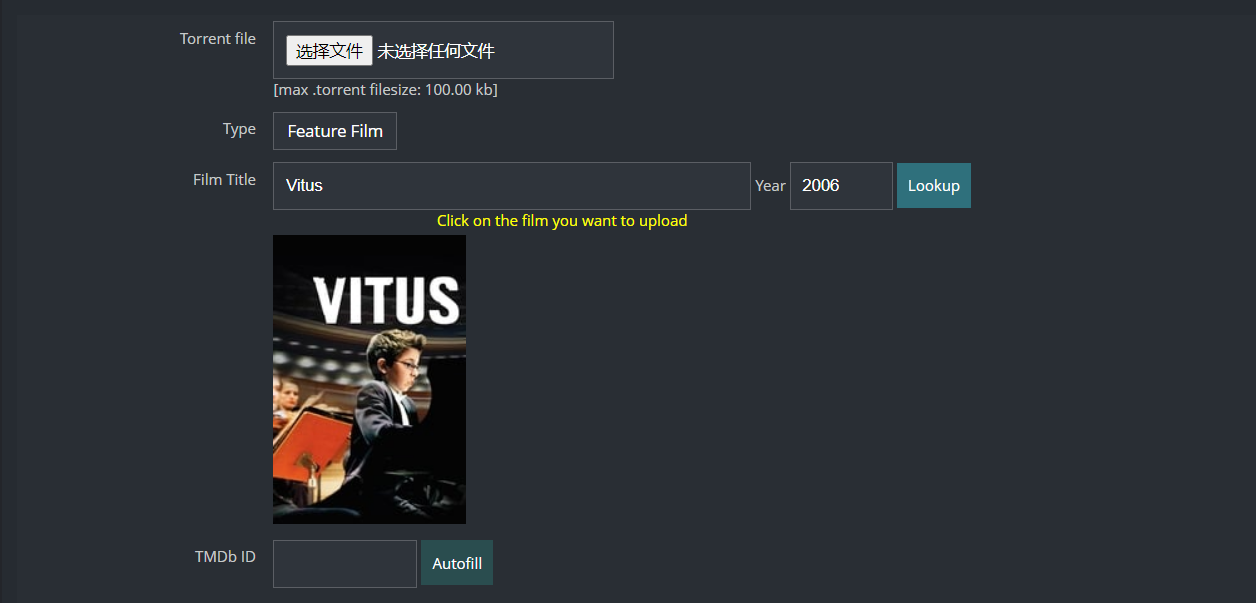Click the Year label beside the title
The height and width of the screenshot is (603, 1256).
point(770,186)
